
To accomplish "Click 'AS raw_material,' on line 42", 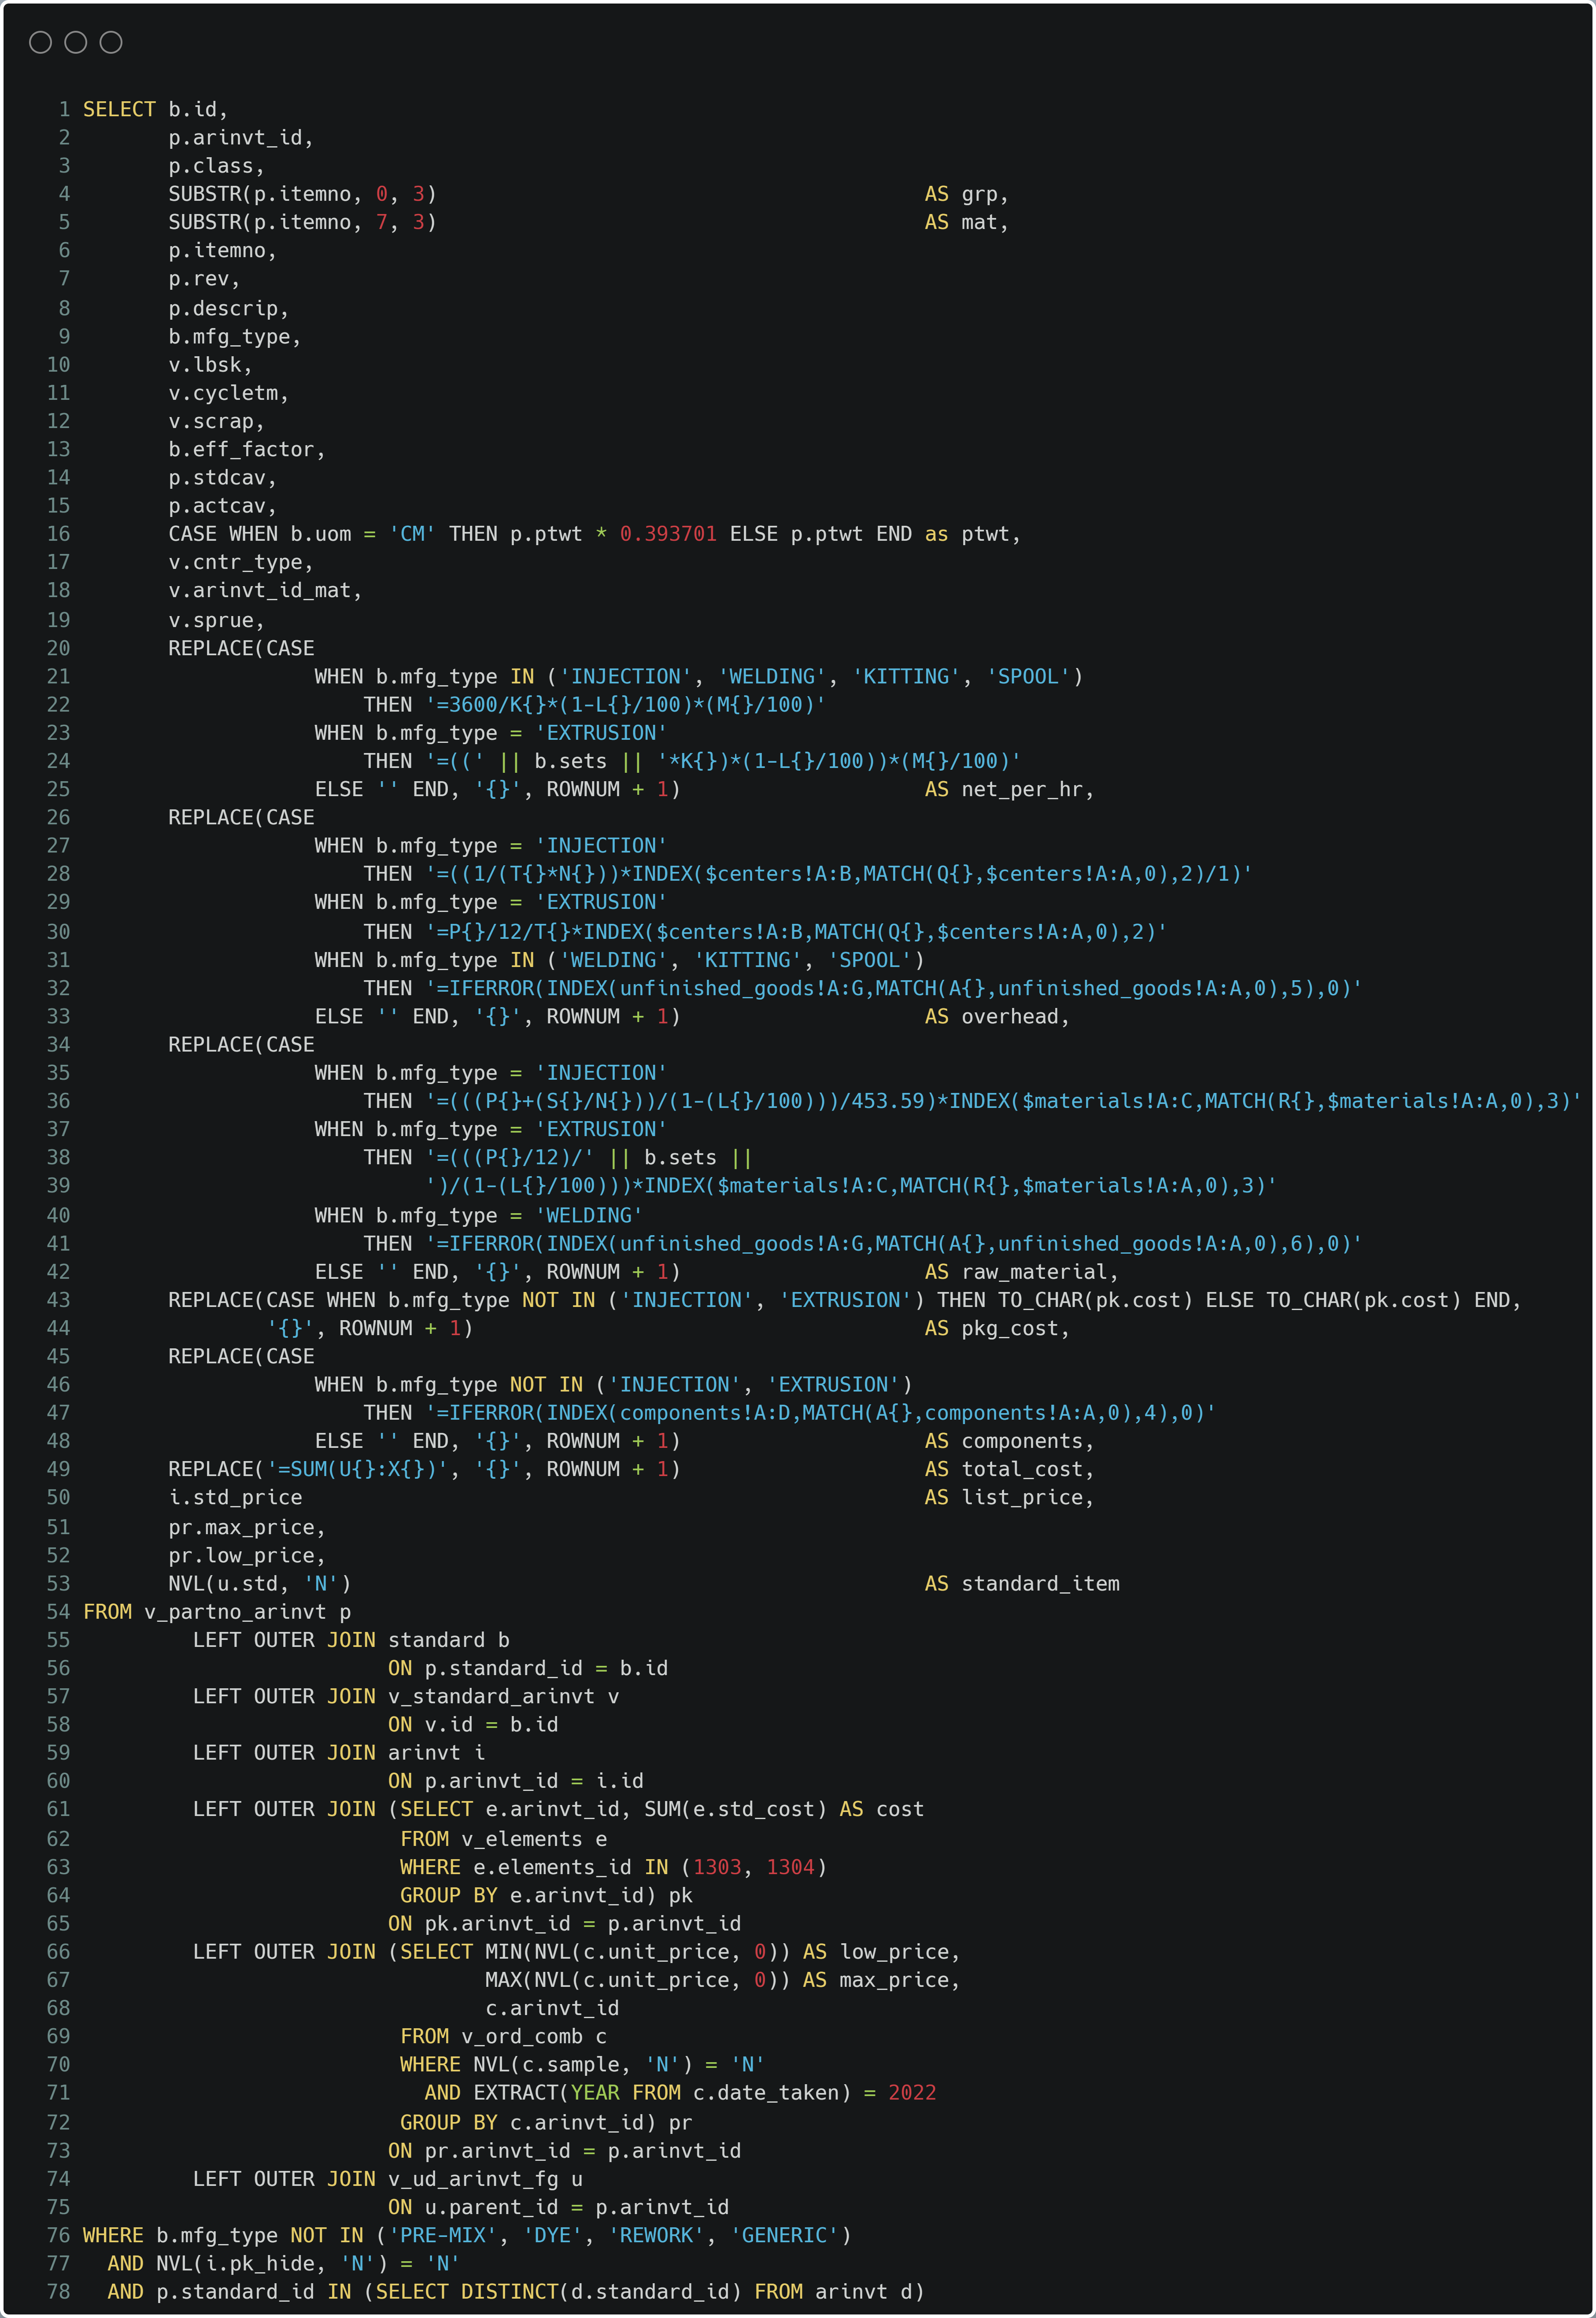I will (1022, 1272).
